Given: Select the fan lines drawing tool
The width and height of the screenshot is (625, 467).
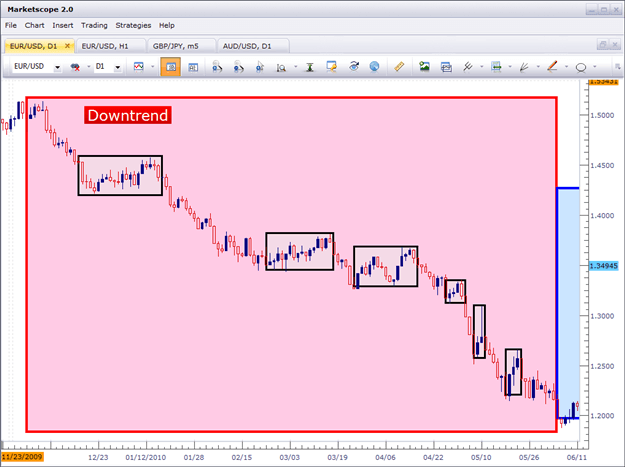Looking at the screenshot, I should (524, 67).
